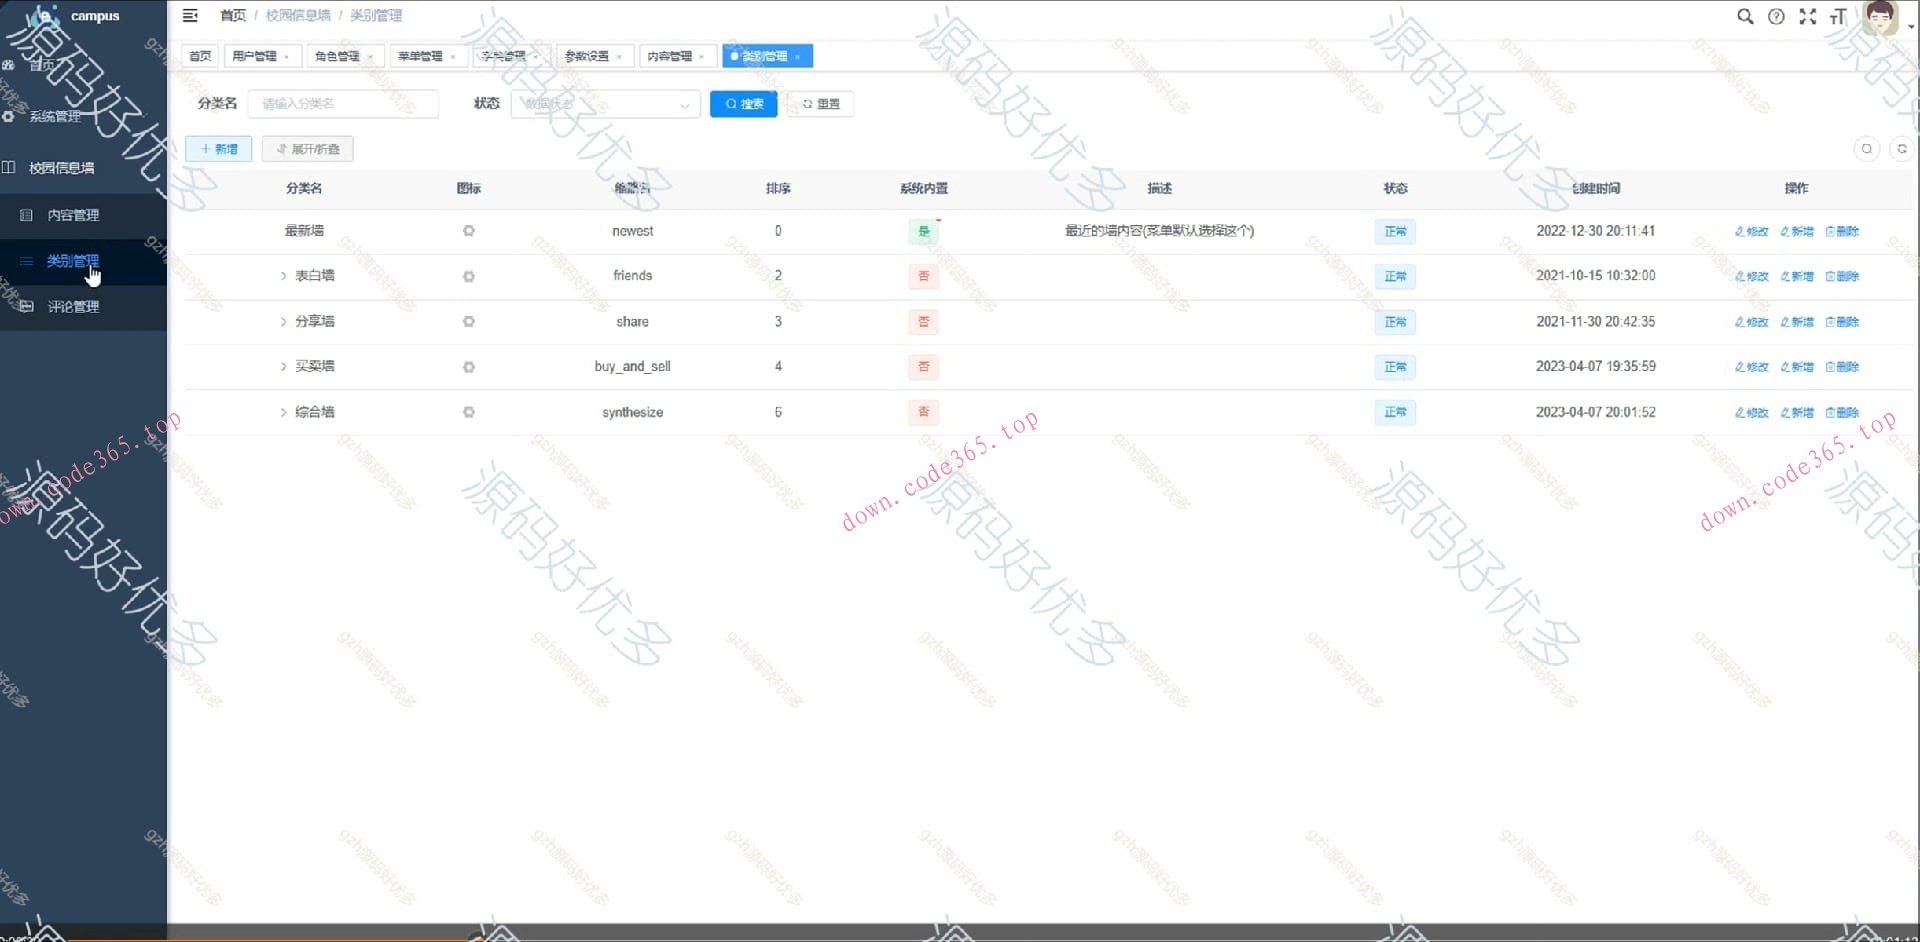Click the icon in the 最新墙 row
This screenshot has height=942, width=1920.
468,231
